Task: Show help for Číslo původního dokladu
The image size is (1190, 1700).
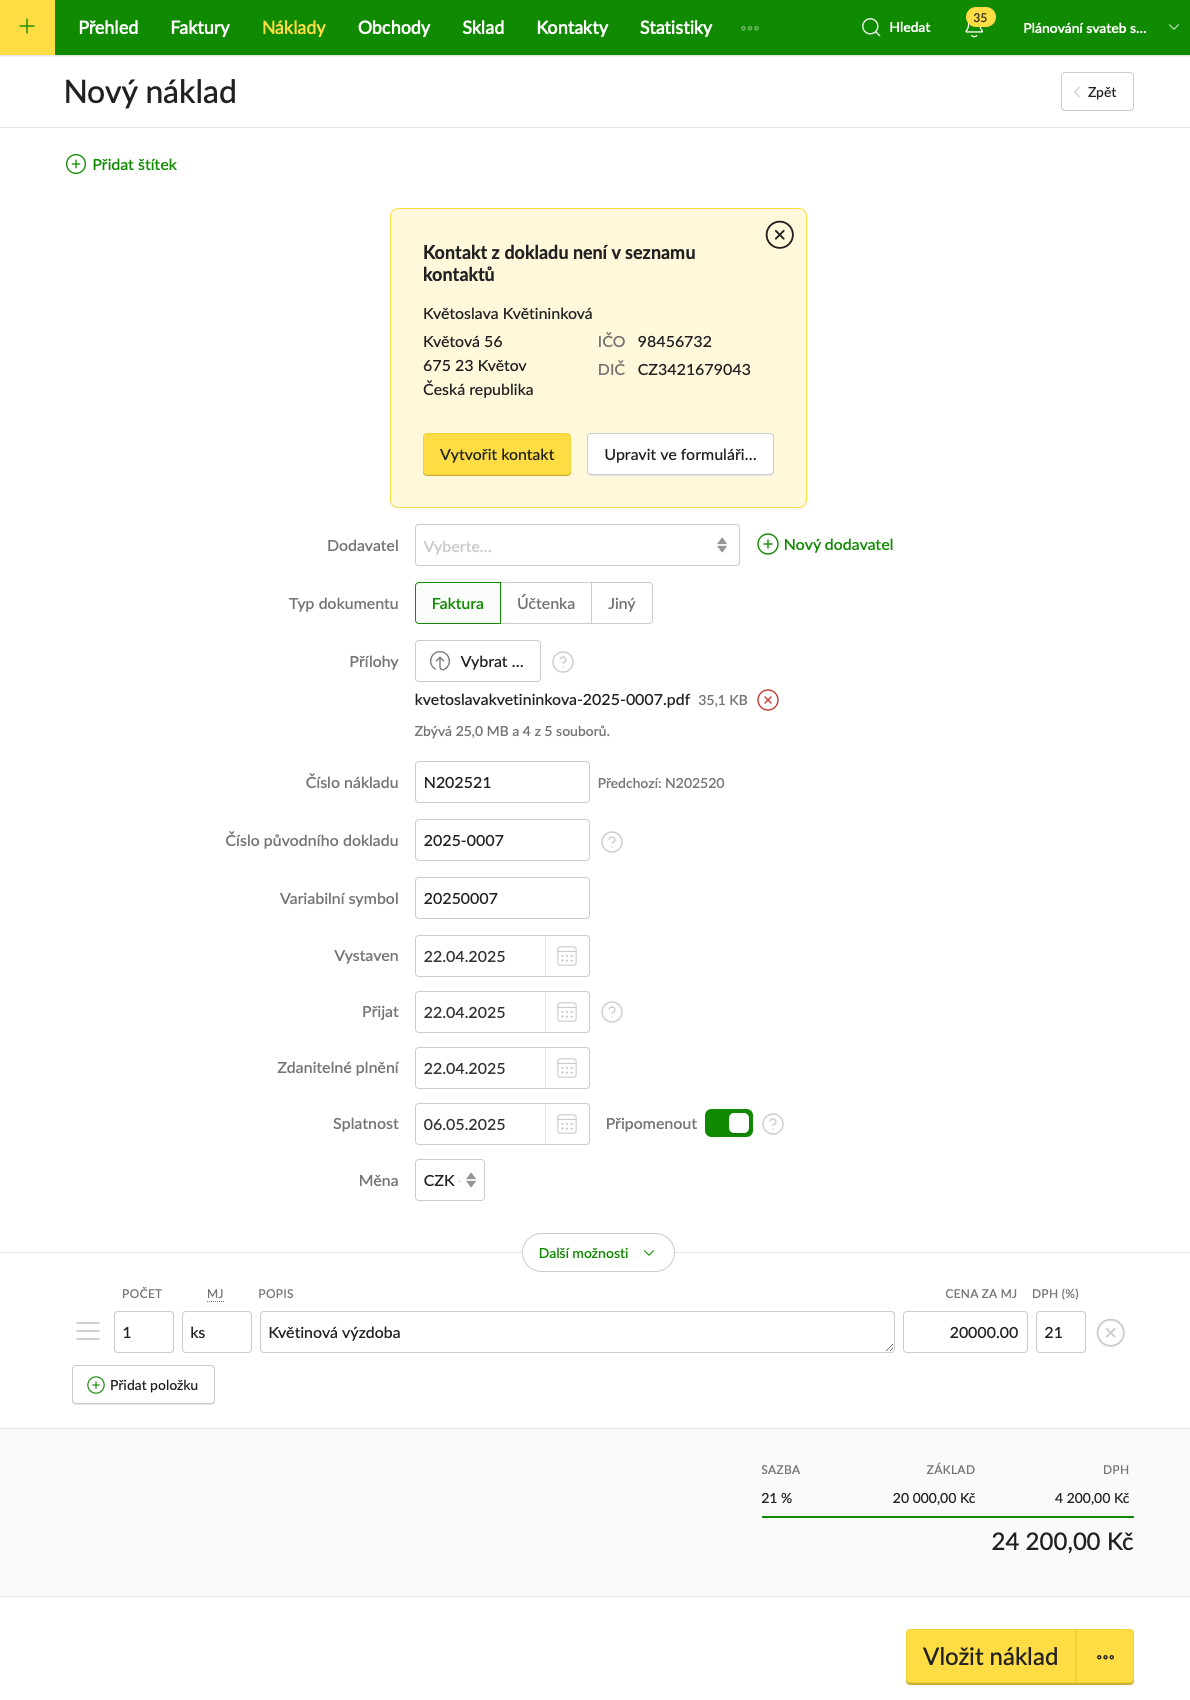Action: (x=612, y=842)
